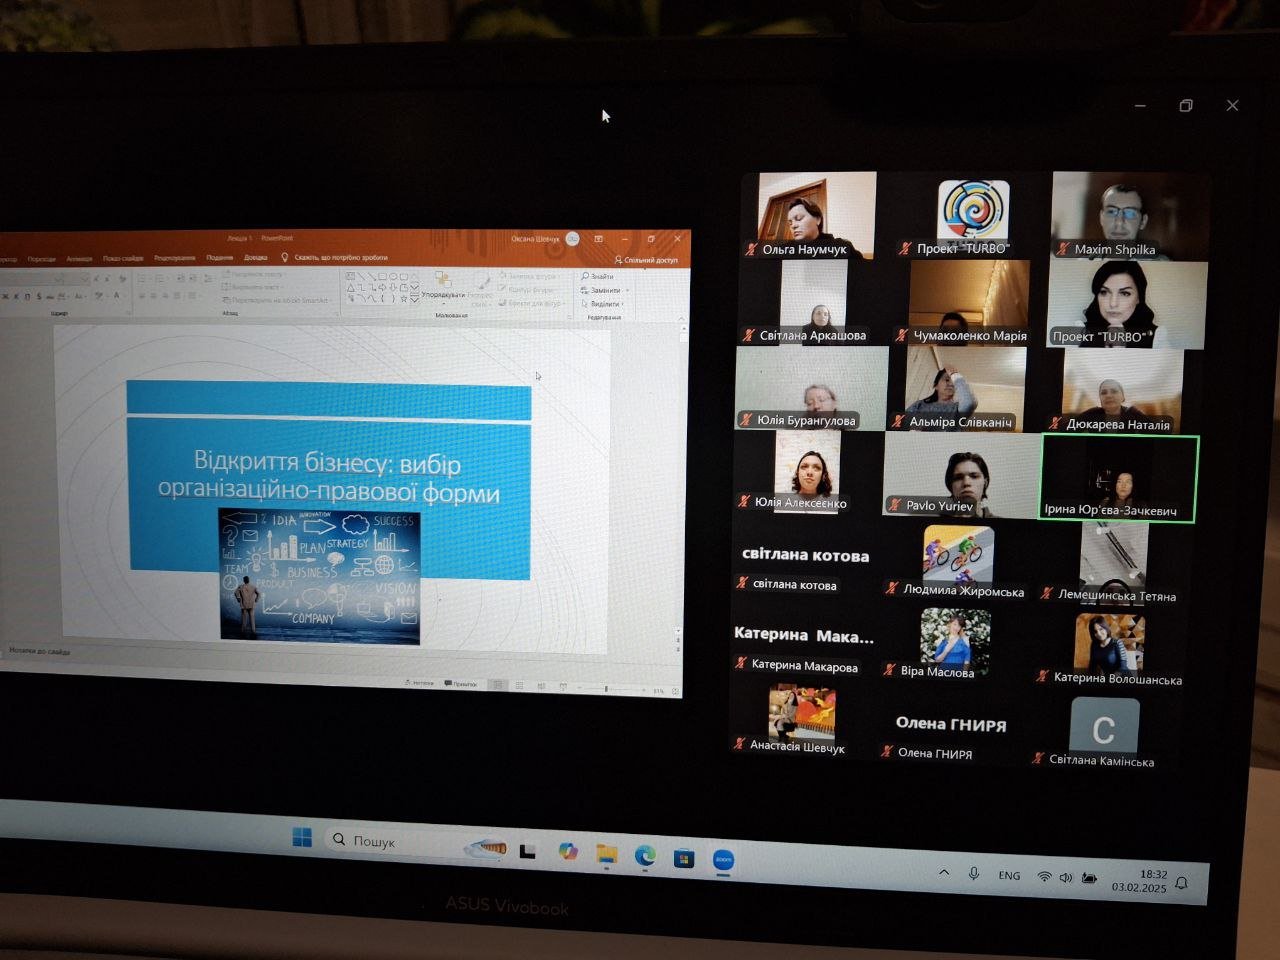The height and width of the screenshot is (960, 1280).
Task: Open the volume tray icon
Action: point(1066,878)
